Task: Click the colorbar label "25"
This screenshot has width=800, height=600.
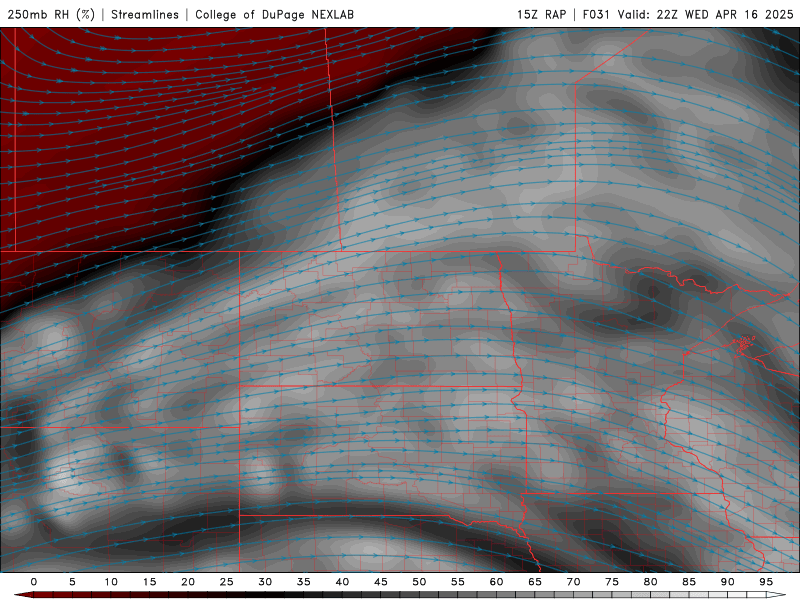Action: (x=227, y=582)
